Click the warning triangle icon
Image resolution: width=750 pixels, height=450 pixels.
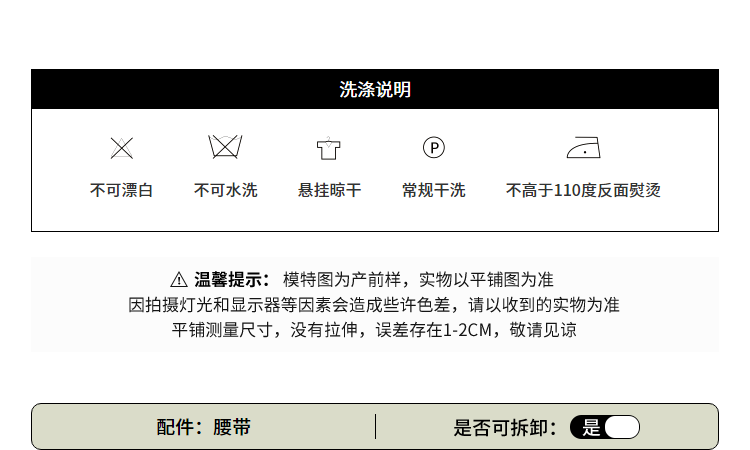point(178,279)
